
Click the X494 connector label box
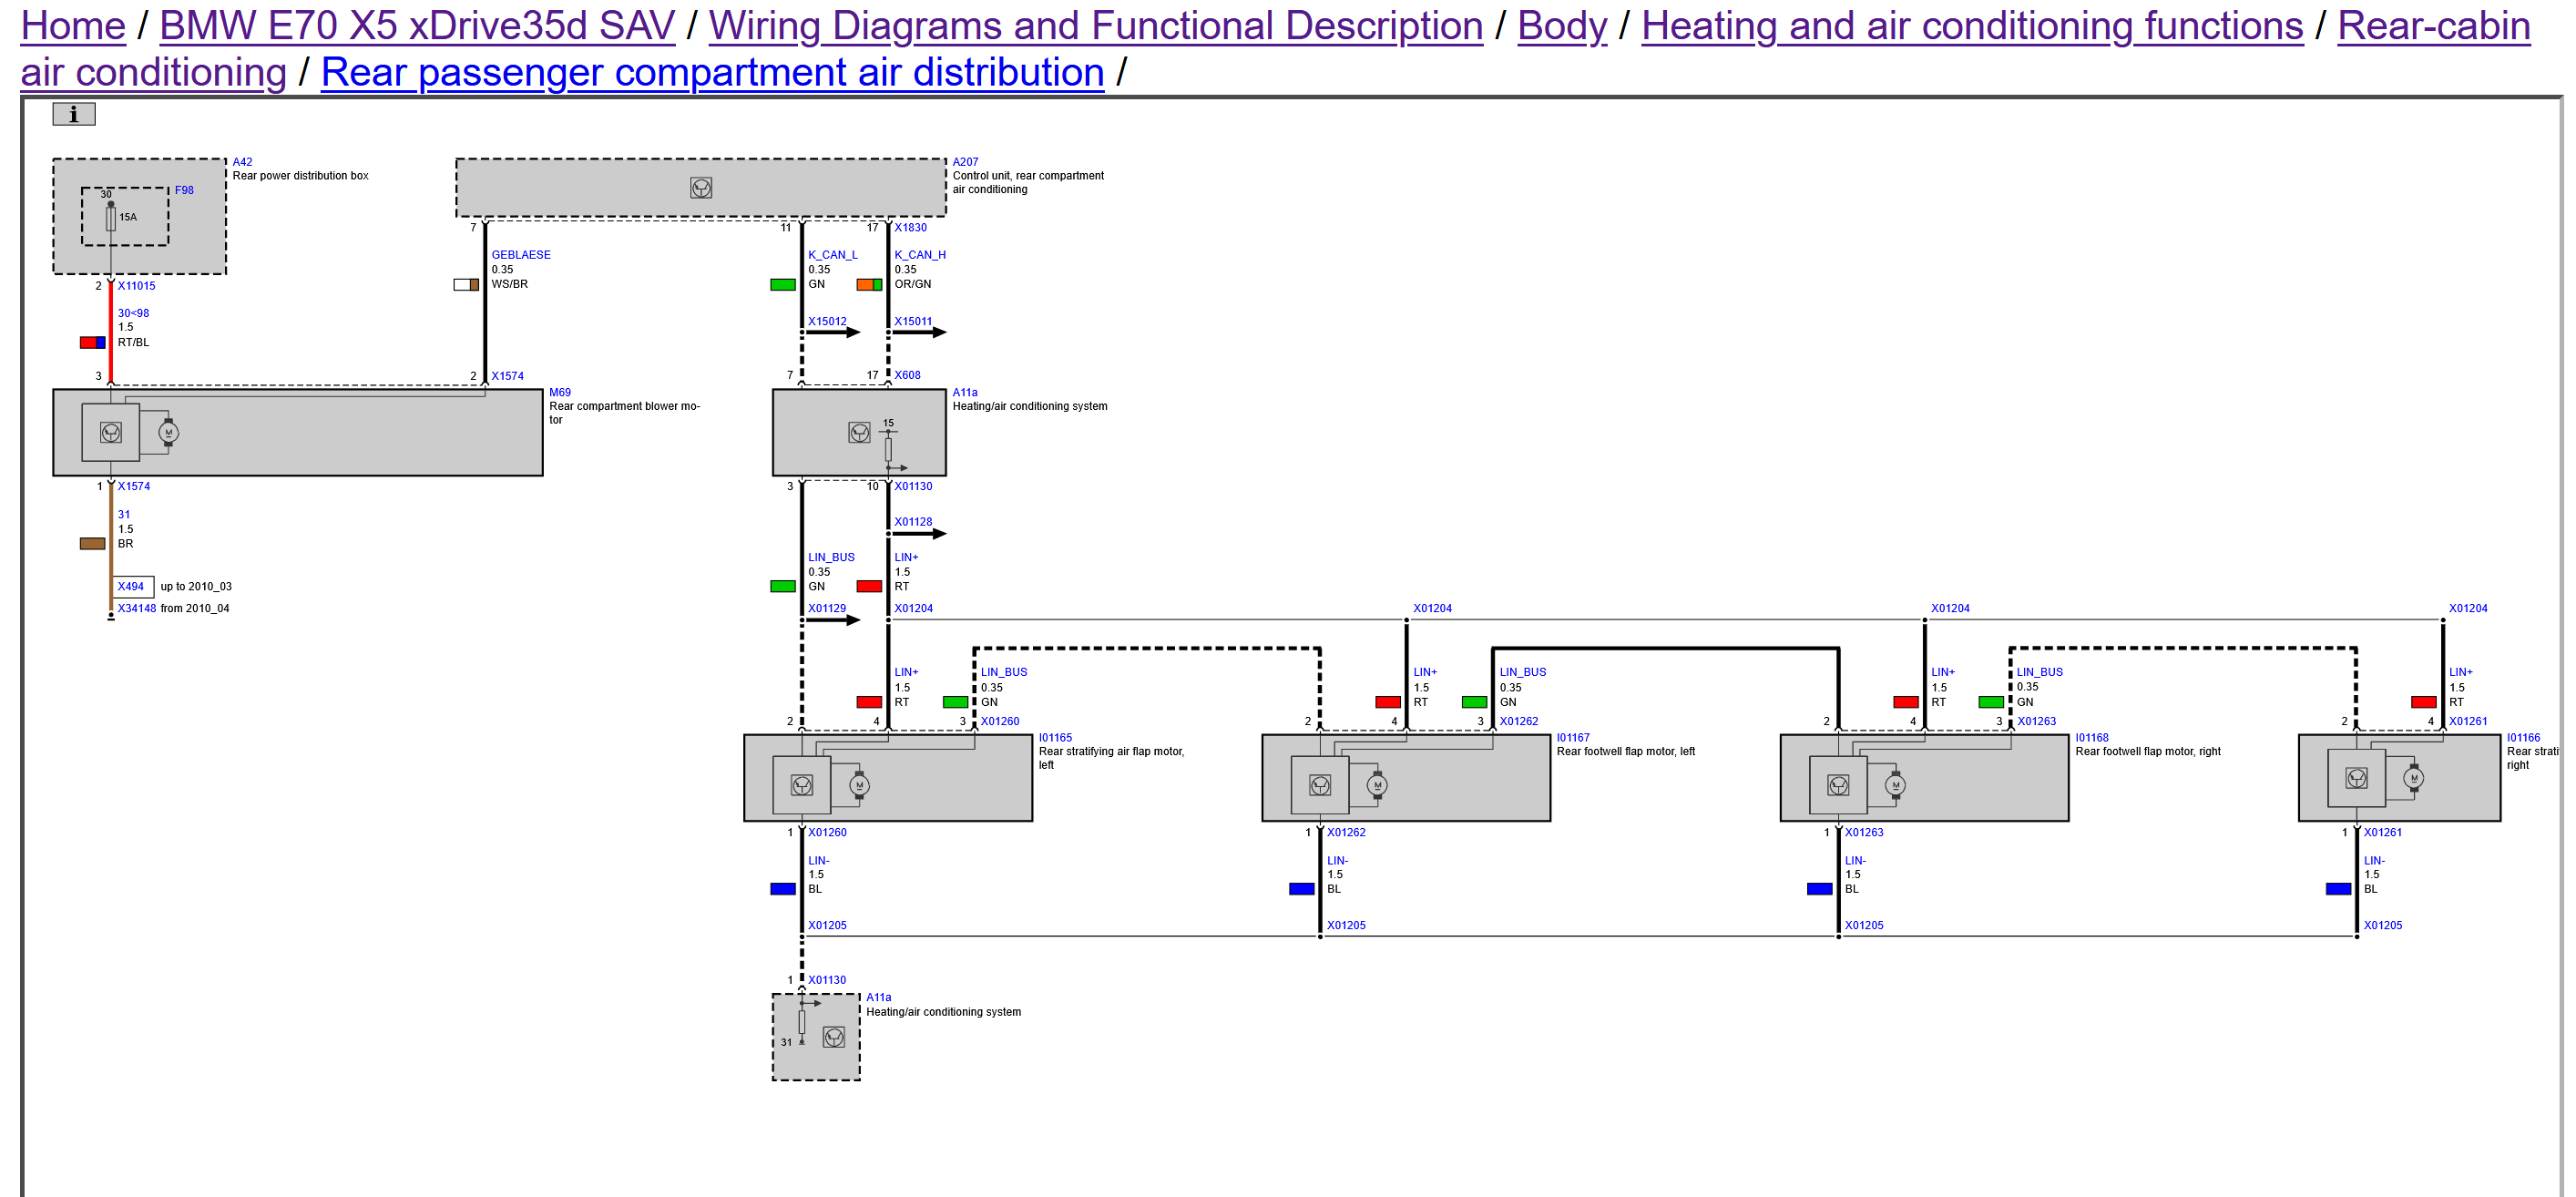(x=132, y=586)
